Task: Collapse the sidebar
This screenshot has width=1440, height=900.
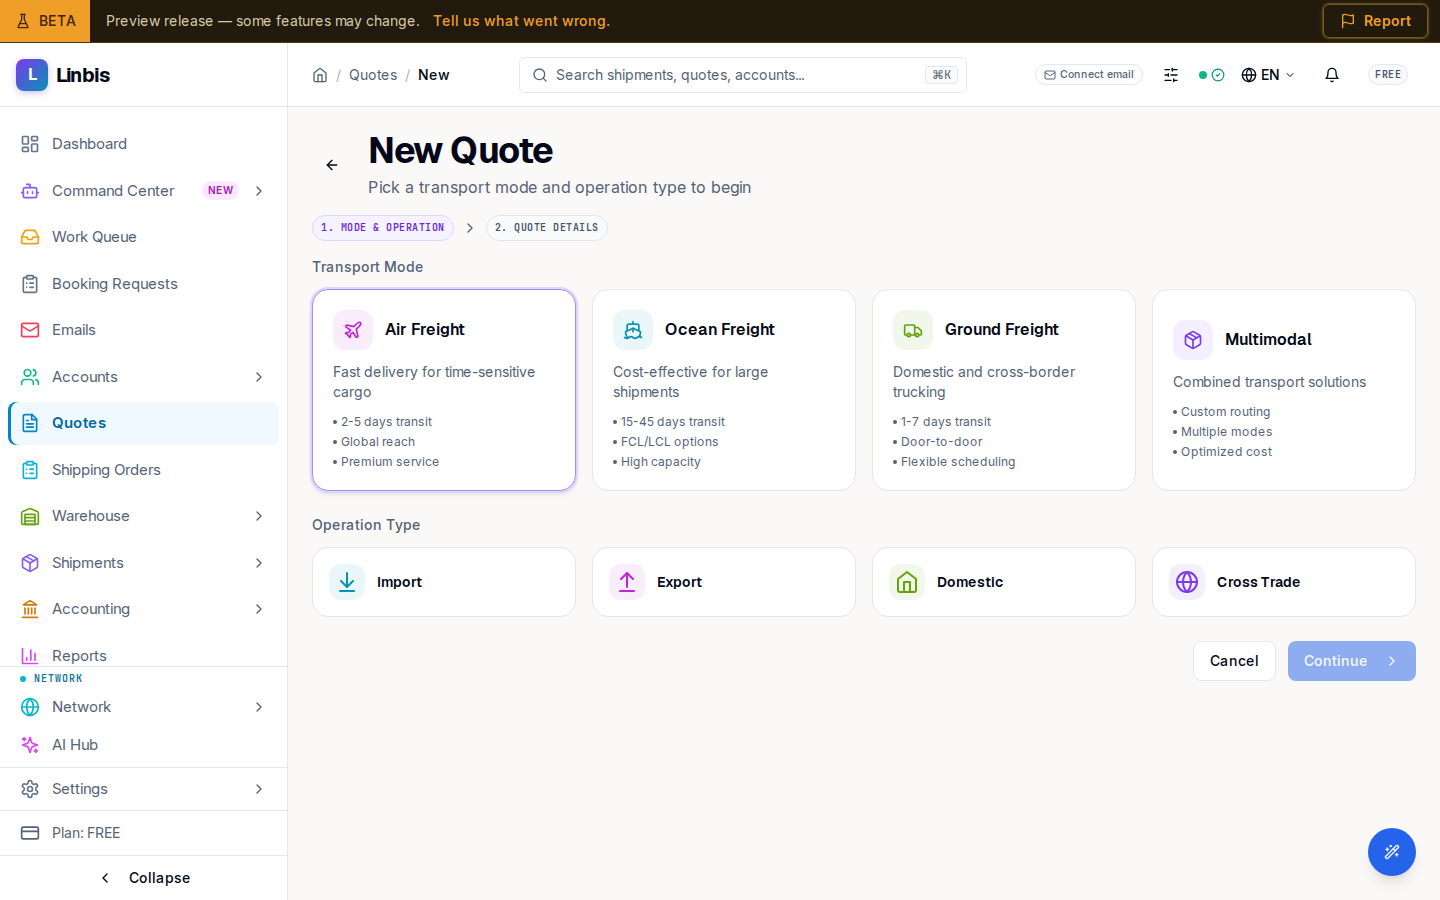Action: 144,878
